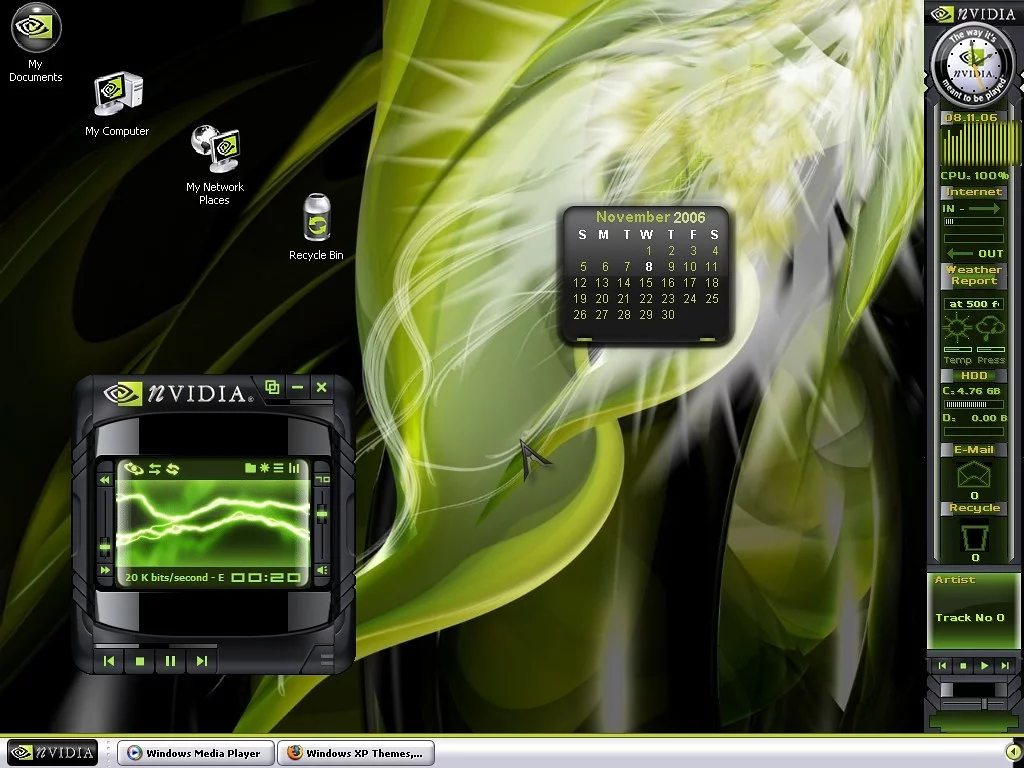Screen dimensions: 1024x768
Task: Expand the hidden system tray icons arrow
Action: (x=1012, y=752)
